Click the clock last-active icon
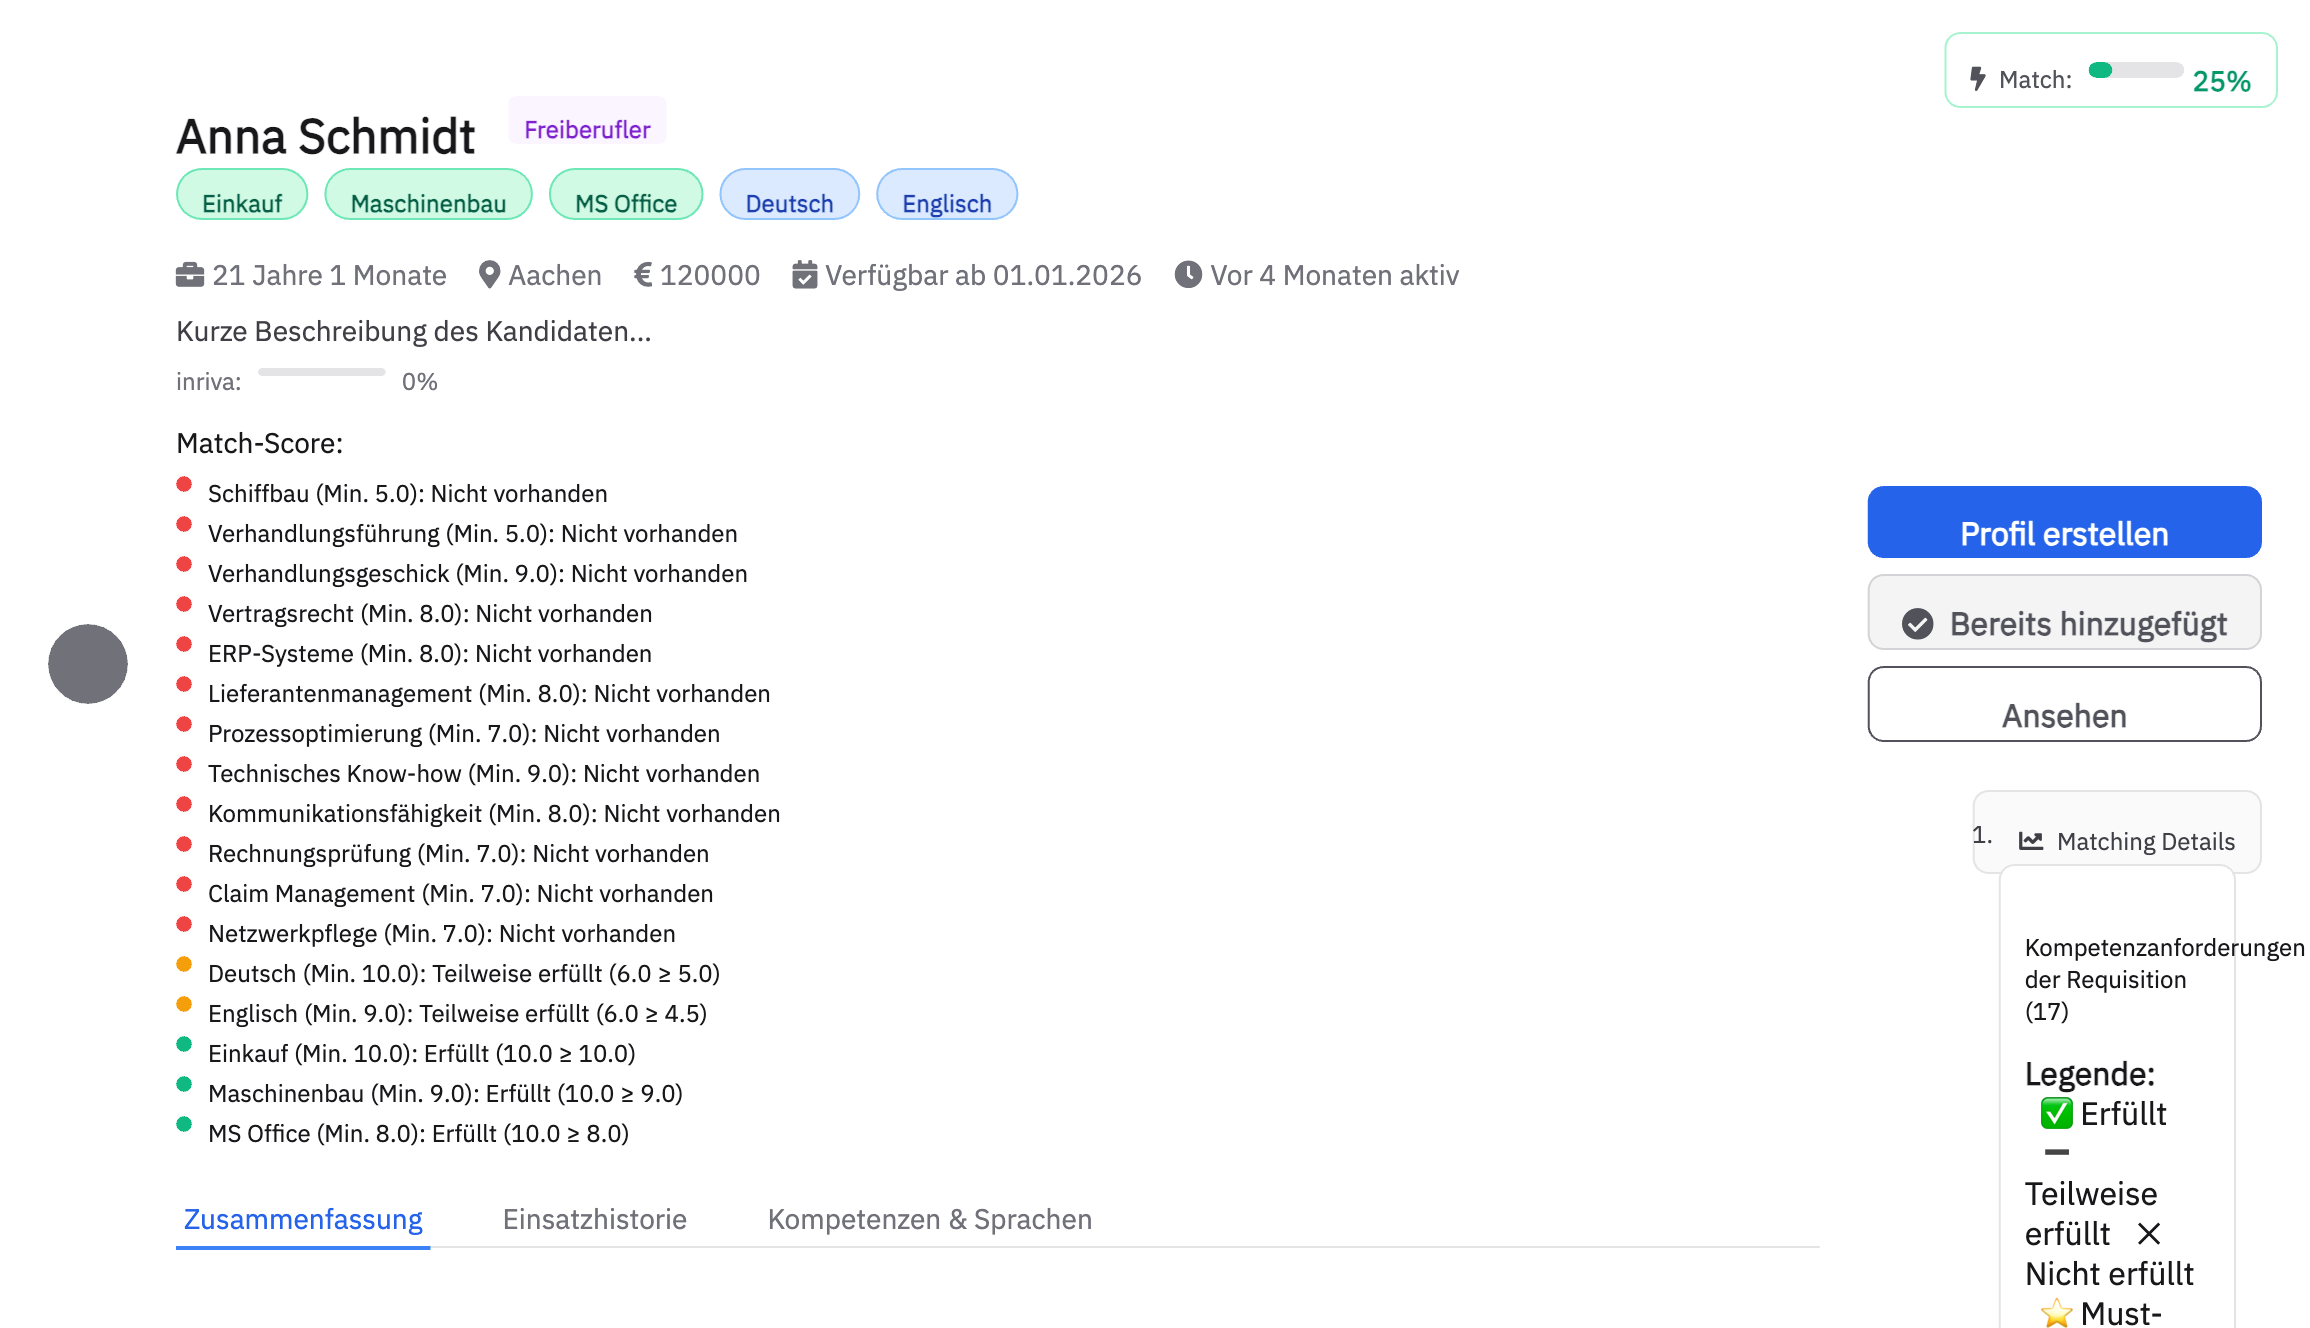2310x1328 pixels. [1188, 275]
